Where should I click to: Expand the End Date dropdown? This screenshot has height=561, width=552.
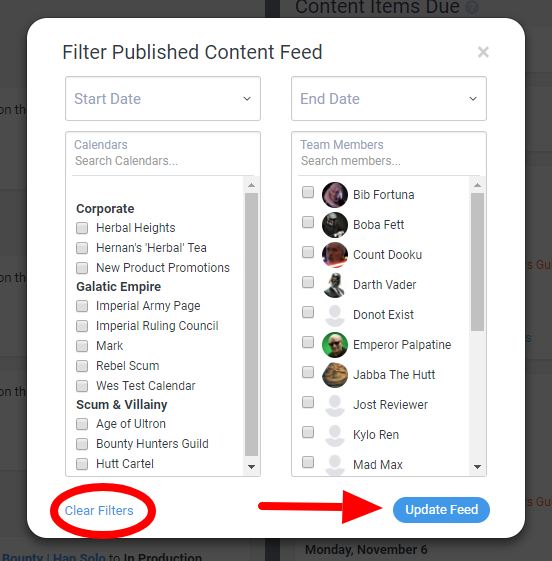(389, 98)
